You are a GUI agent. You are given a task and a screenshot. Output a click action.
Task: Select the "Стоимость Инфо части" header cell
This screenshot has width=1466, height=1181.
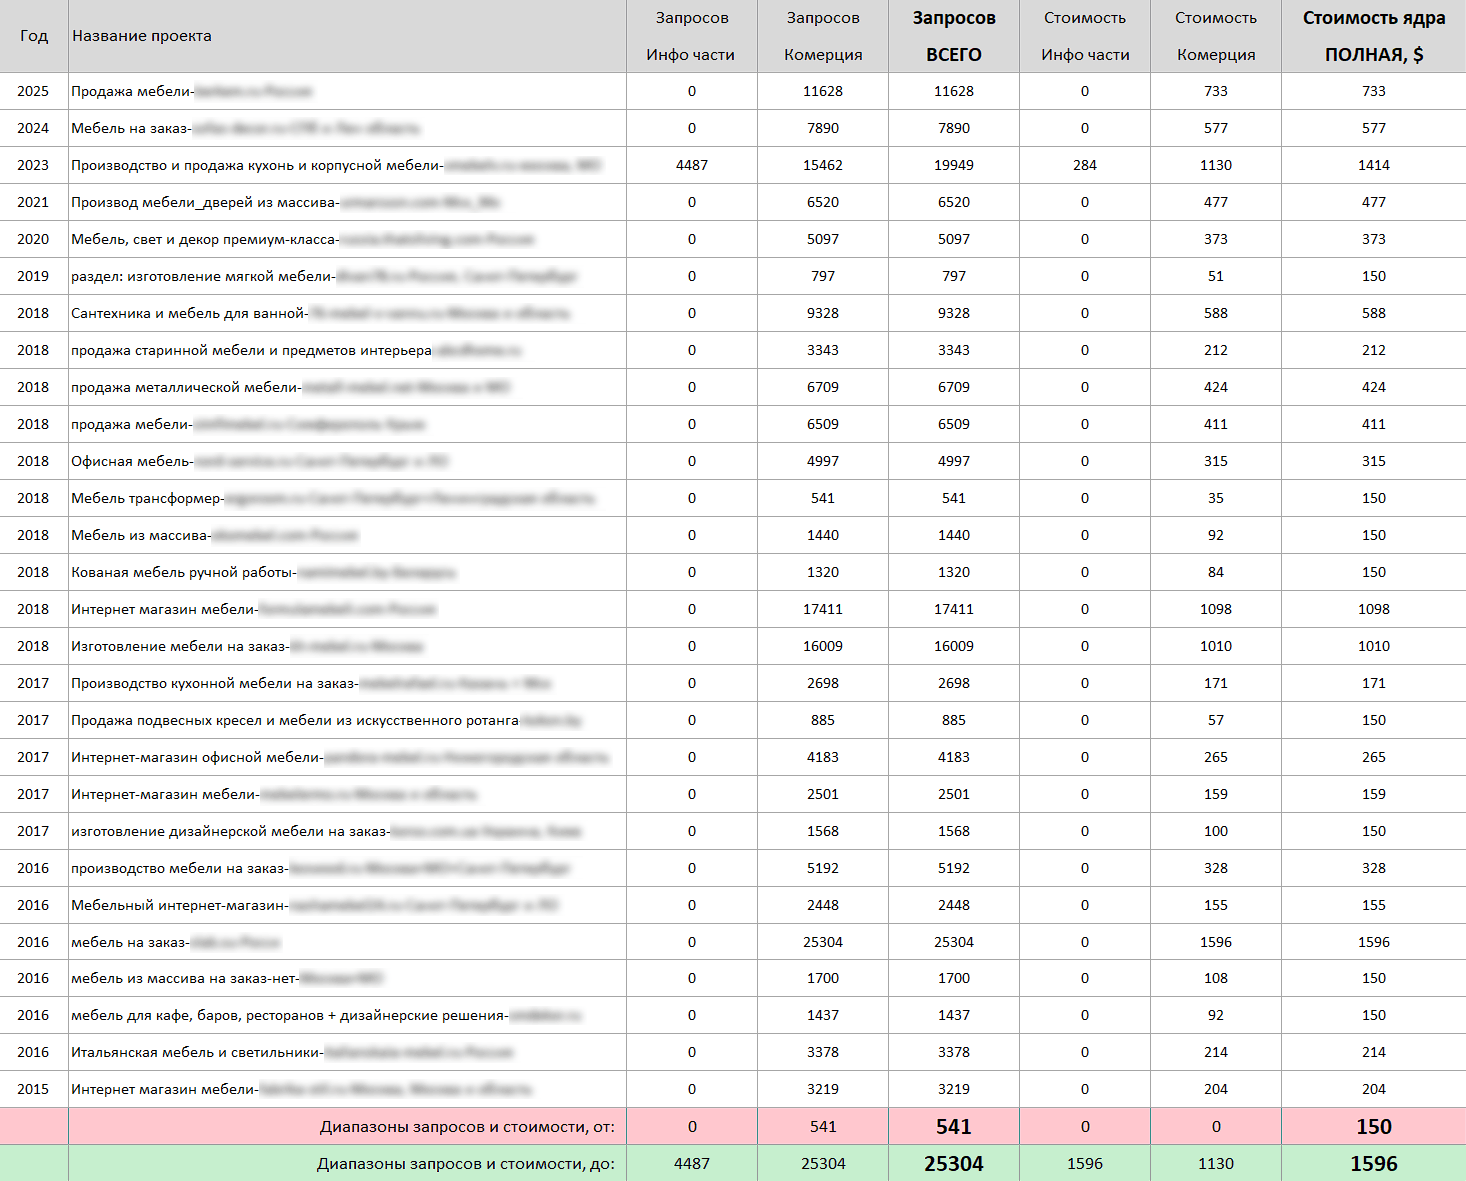coord(1084,36)
